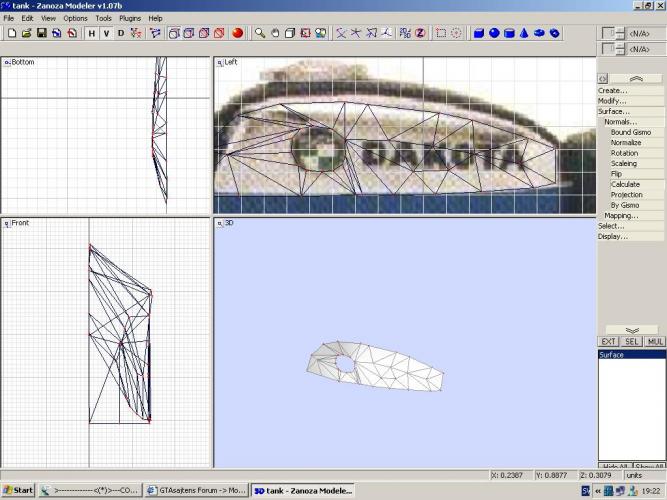Image resolution: width=667 pixels, height=500 pixels.
Task: Toggle the H axis lock button
Action: 91,33
